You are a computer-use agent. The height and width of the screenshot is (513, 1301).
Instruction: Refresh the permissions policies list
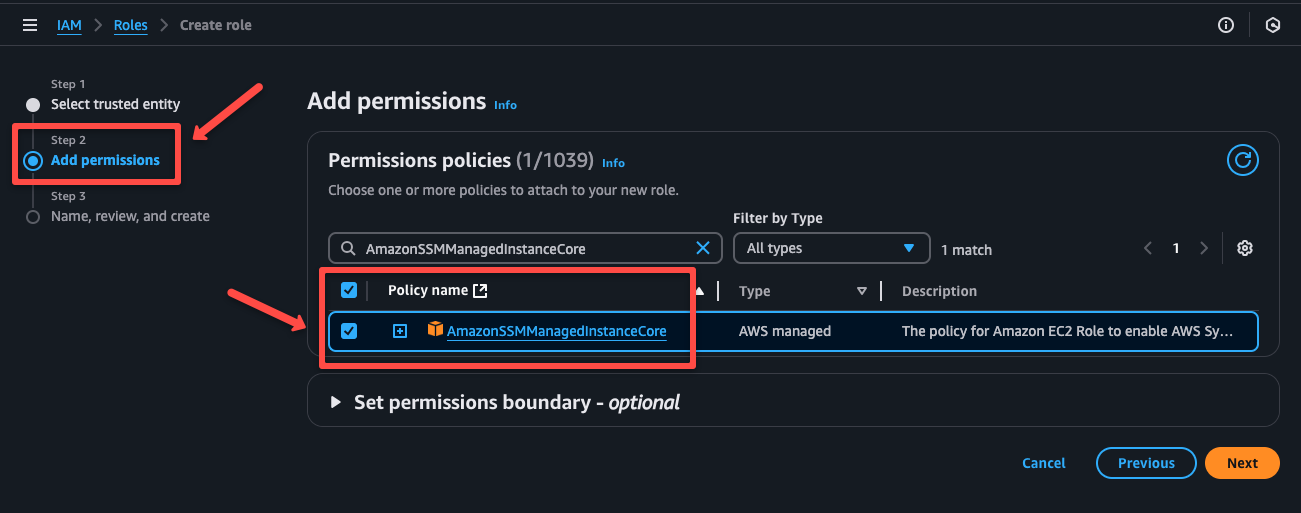[1242, 159]
